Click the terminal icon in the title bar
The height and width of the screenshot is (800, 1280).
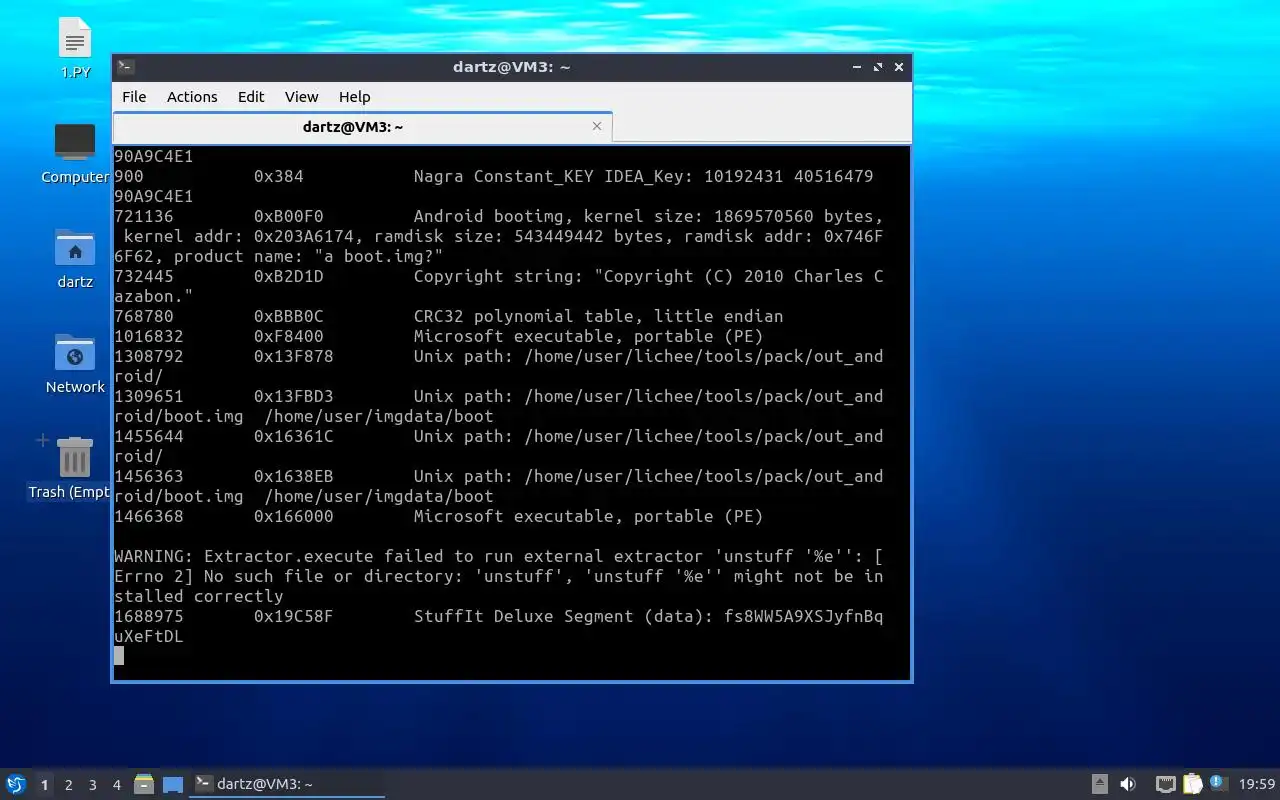126,67
